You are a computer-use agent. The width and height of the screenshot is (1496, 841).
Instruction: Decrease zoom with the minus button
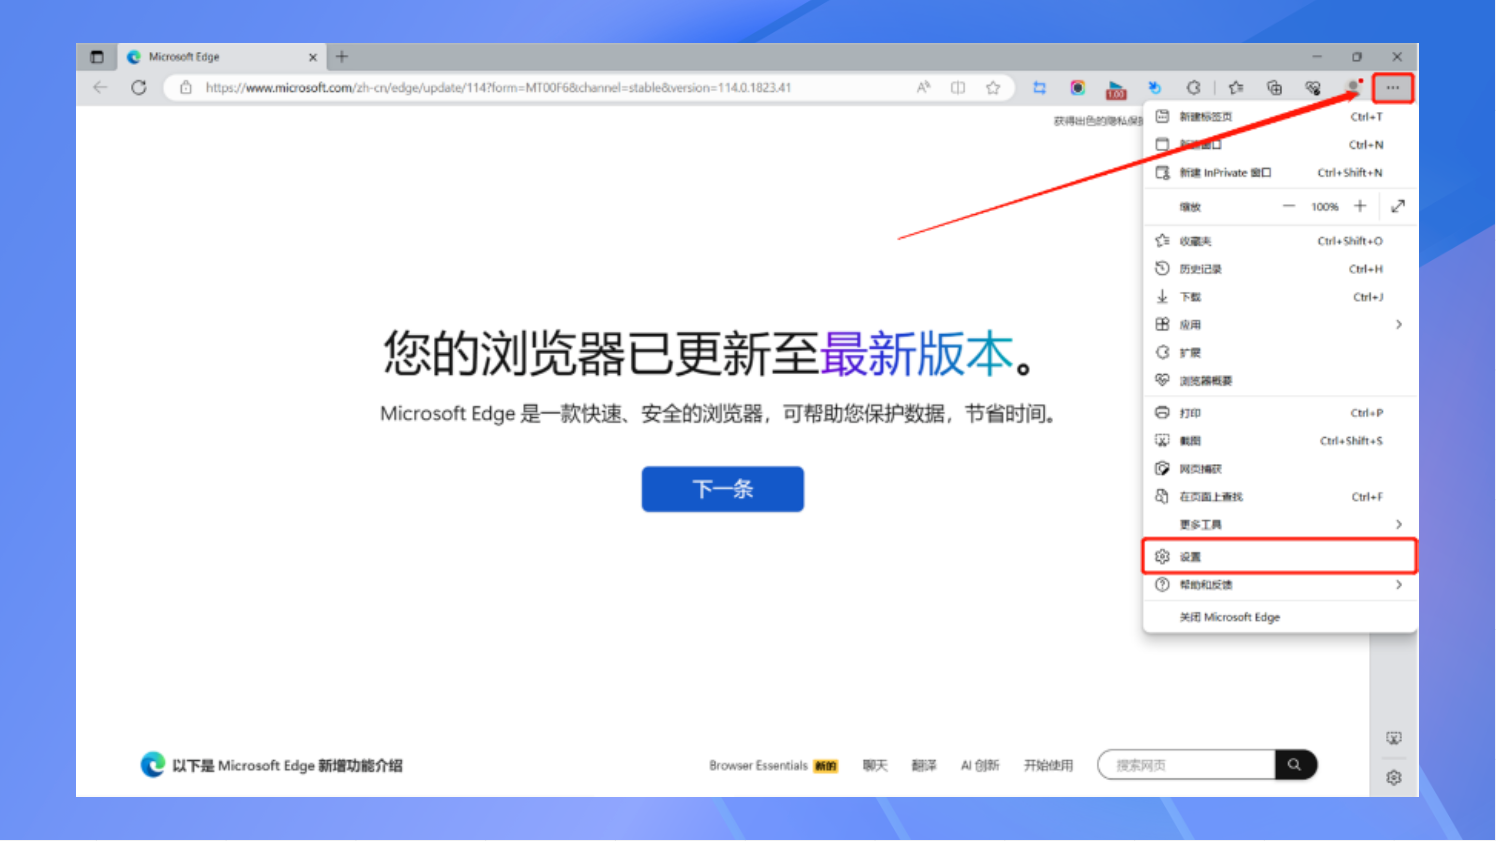point(1289,206)
